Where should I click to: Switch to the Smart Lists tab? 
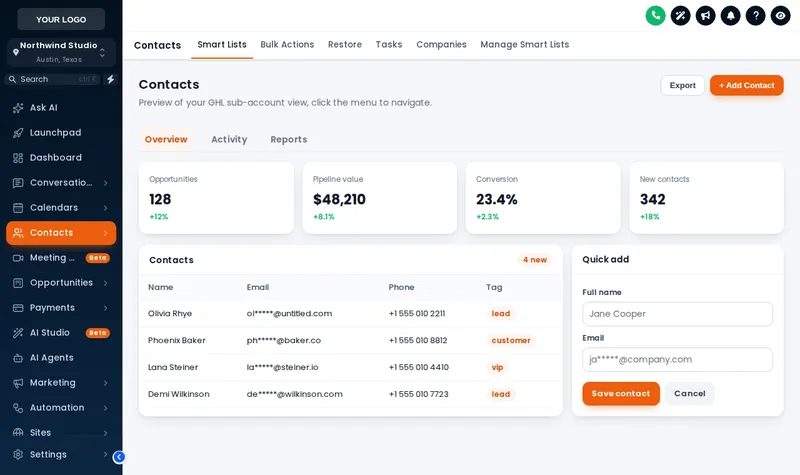tap(222, 45)
